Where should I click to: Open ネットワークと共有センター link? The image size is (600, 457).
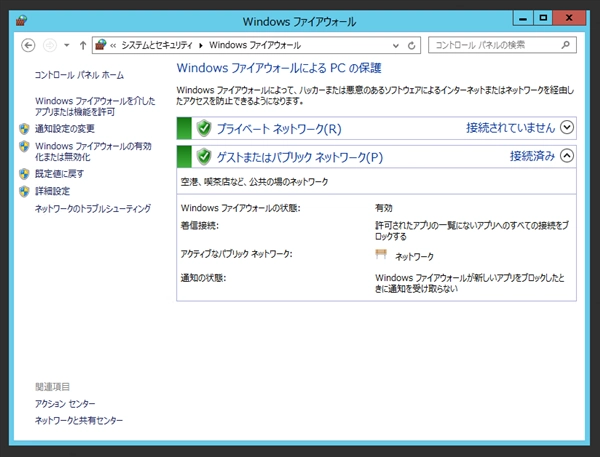79,420
